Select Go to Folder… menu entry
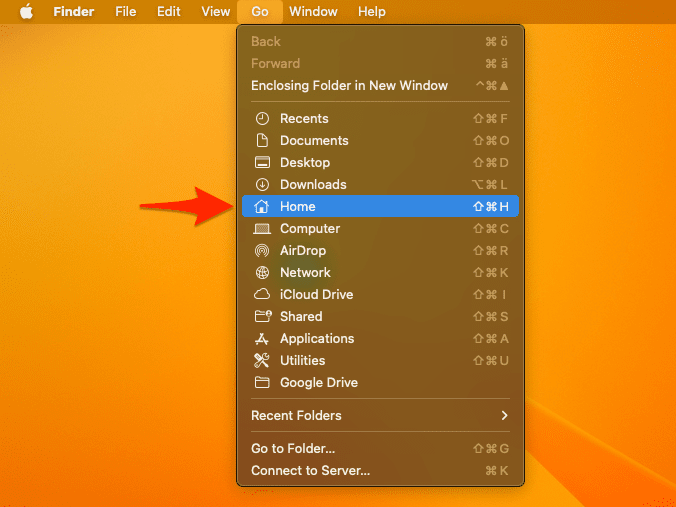676x507 pixels. click(x=293, y=449)
